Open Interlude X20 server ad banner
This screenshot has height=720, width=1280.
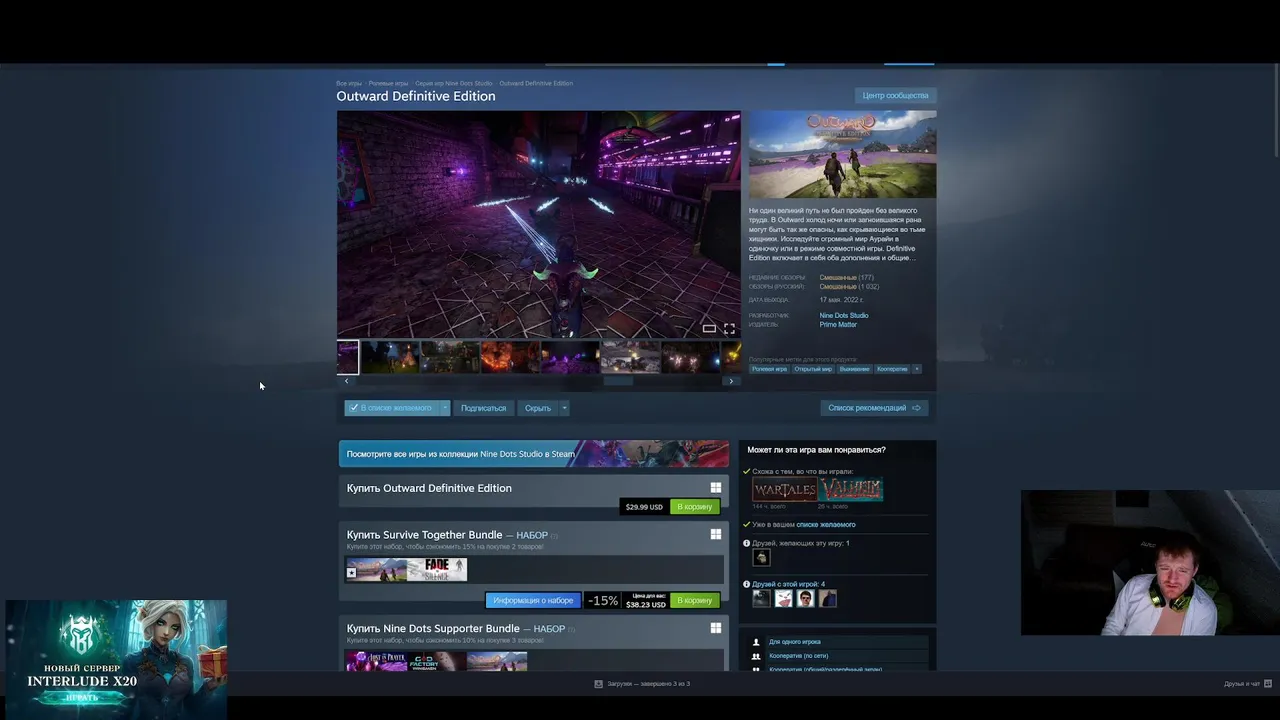(116, 659)
